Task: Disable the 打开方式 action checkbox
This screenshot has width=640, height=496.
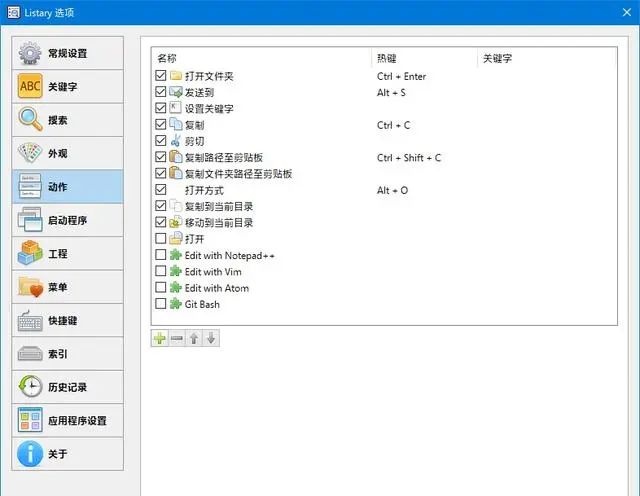Action: click(161, 190)
